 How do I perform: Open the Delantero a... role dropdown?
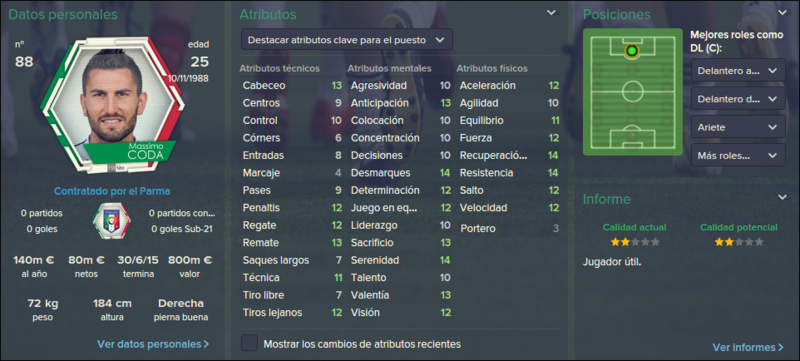[738, 70]
